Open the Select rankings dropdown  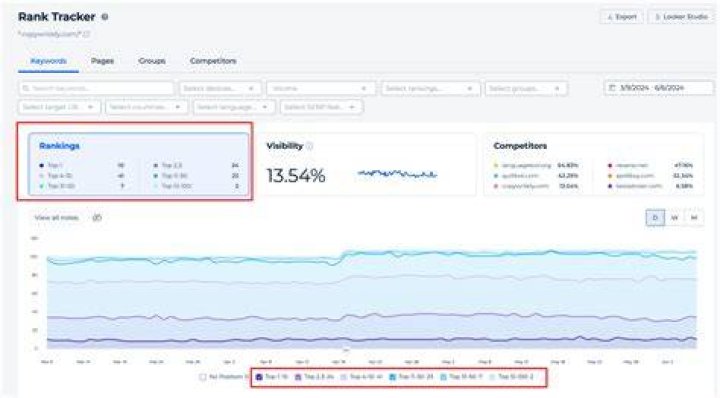point(430,88)
